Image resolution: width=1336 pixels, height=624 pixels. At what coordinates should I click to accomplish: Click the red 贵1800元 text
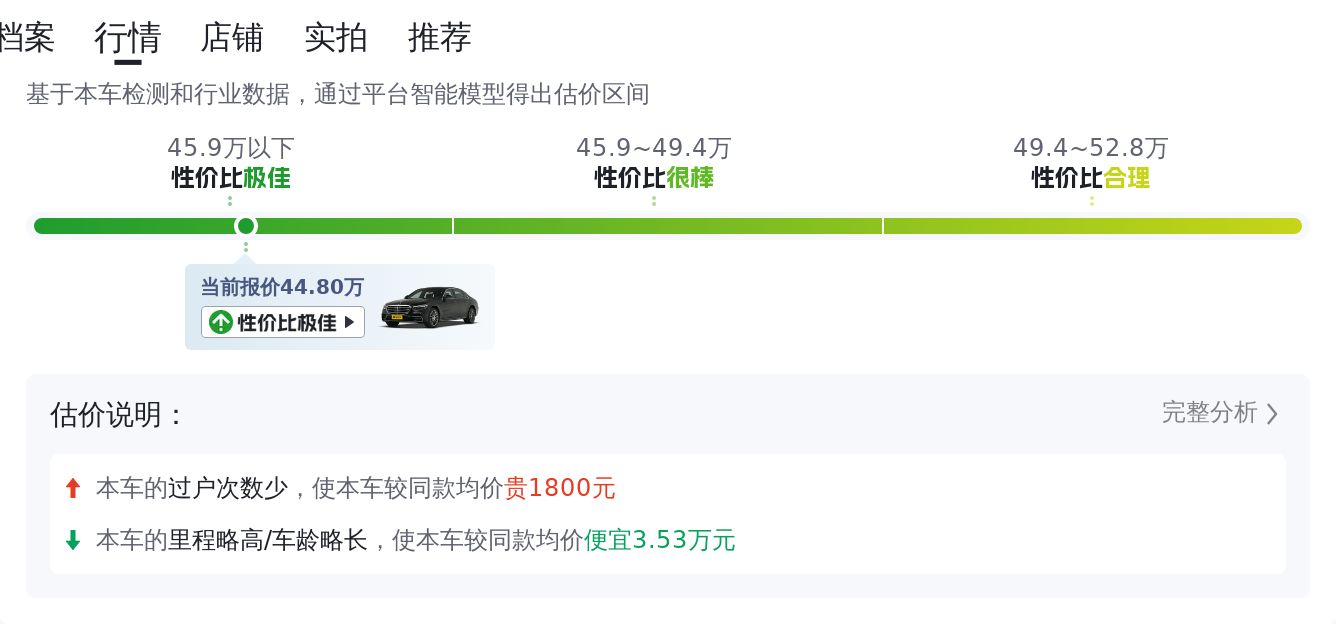(x=560, y=488)
